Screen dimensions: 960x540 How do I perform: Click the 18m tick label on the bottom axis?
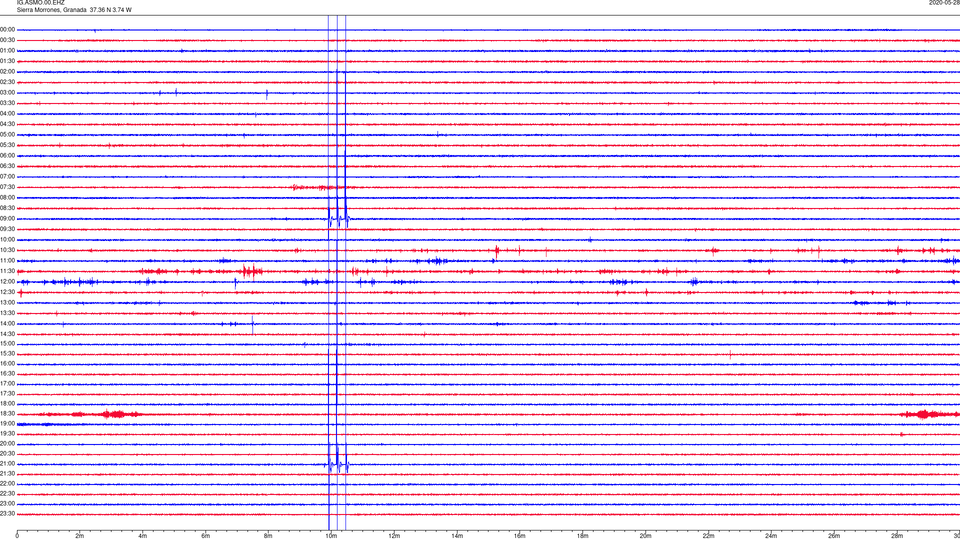tap(583, 536)
